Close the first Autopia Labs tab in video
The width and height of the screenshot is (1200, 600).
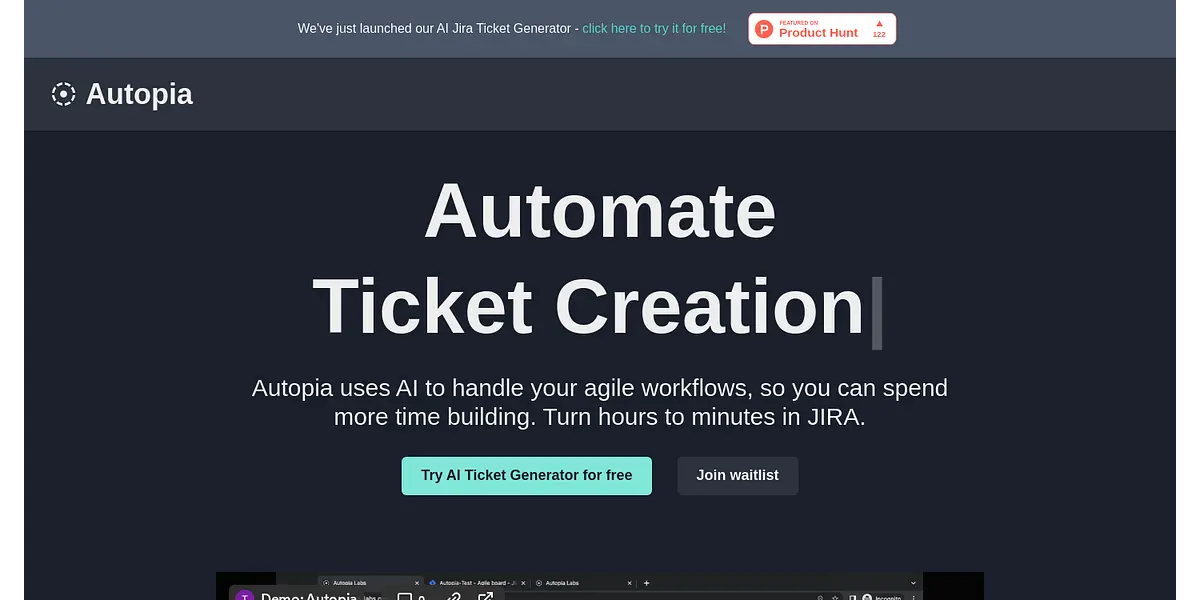pos(417,583)
